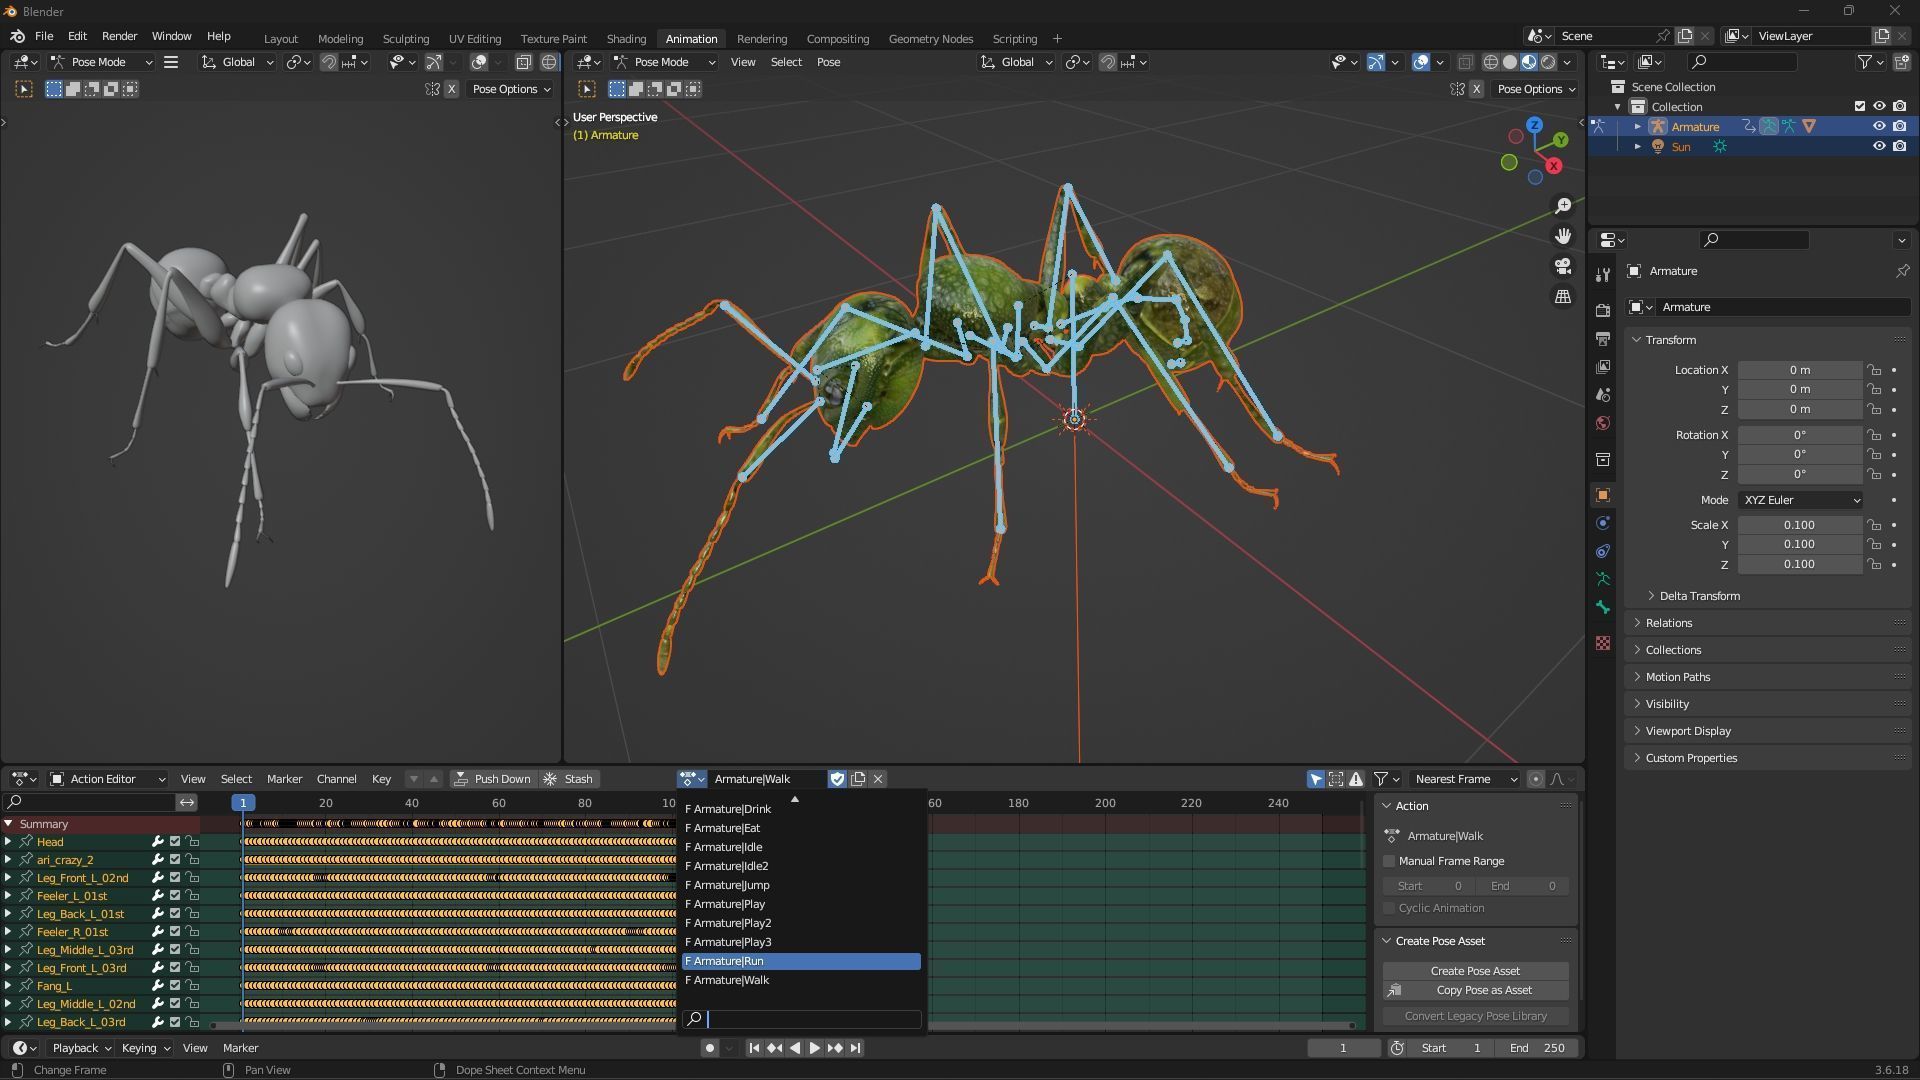Click the Stash button
1920x1080 pixels.
567,779
